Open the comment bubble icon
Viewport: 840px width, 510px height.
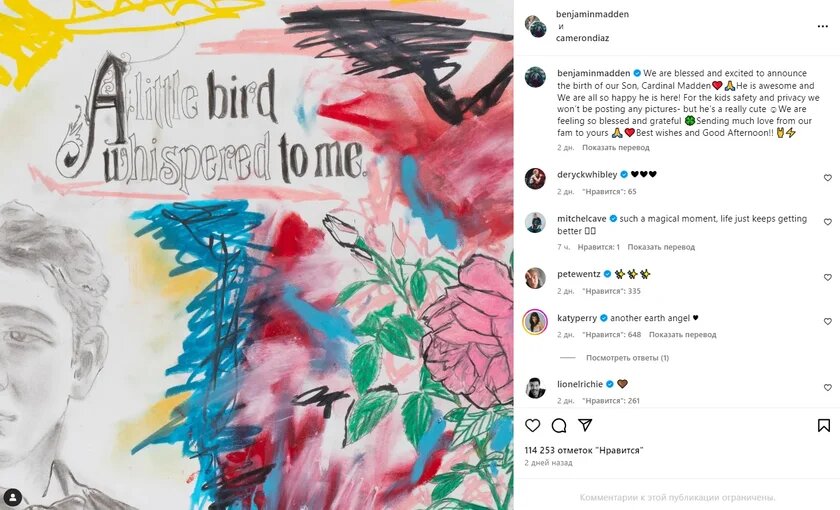click(559, 425)
